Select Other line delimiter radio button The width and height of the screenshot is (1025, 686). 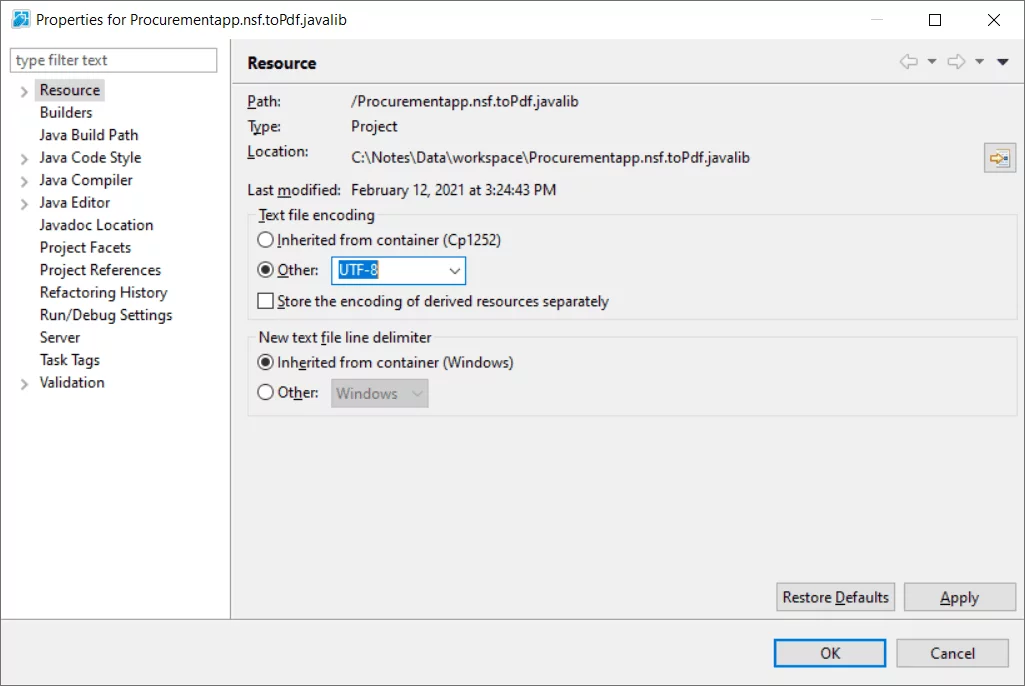[x=265, y=393]
